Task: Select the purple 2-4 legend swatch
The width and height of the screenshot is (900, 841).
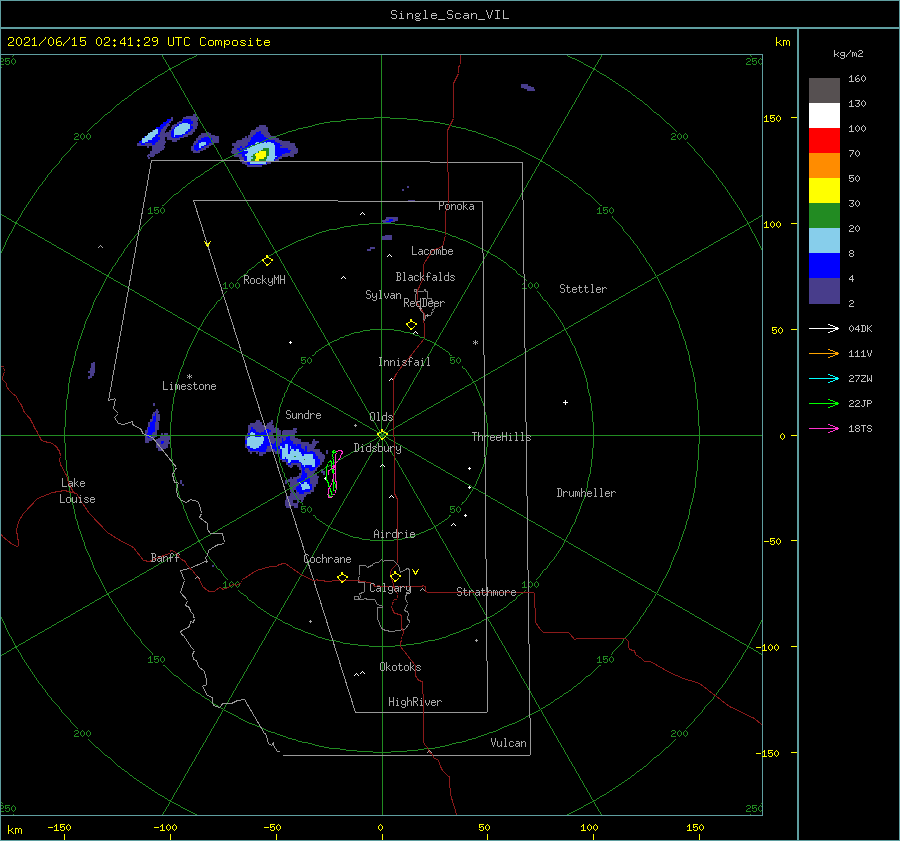Action: coord(824,291)
